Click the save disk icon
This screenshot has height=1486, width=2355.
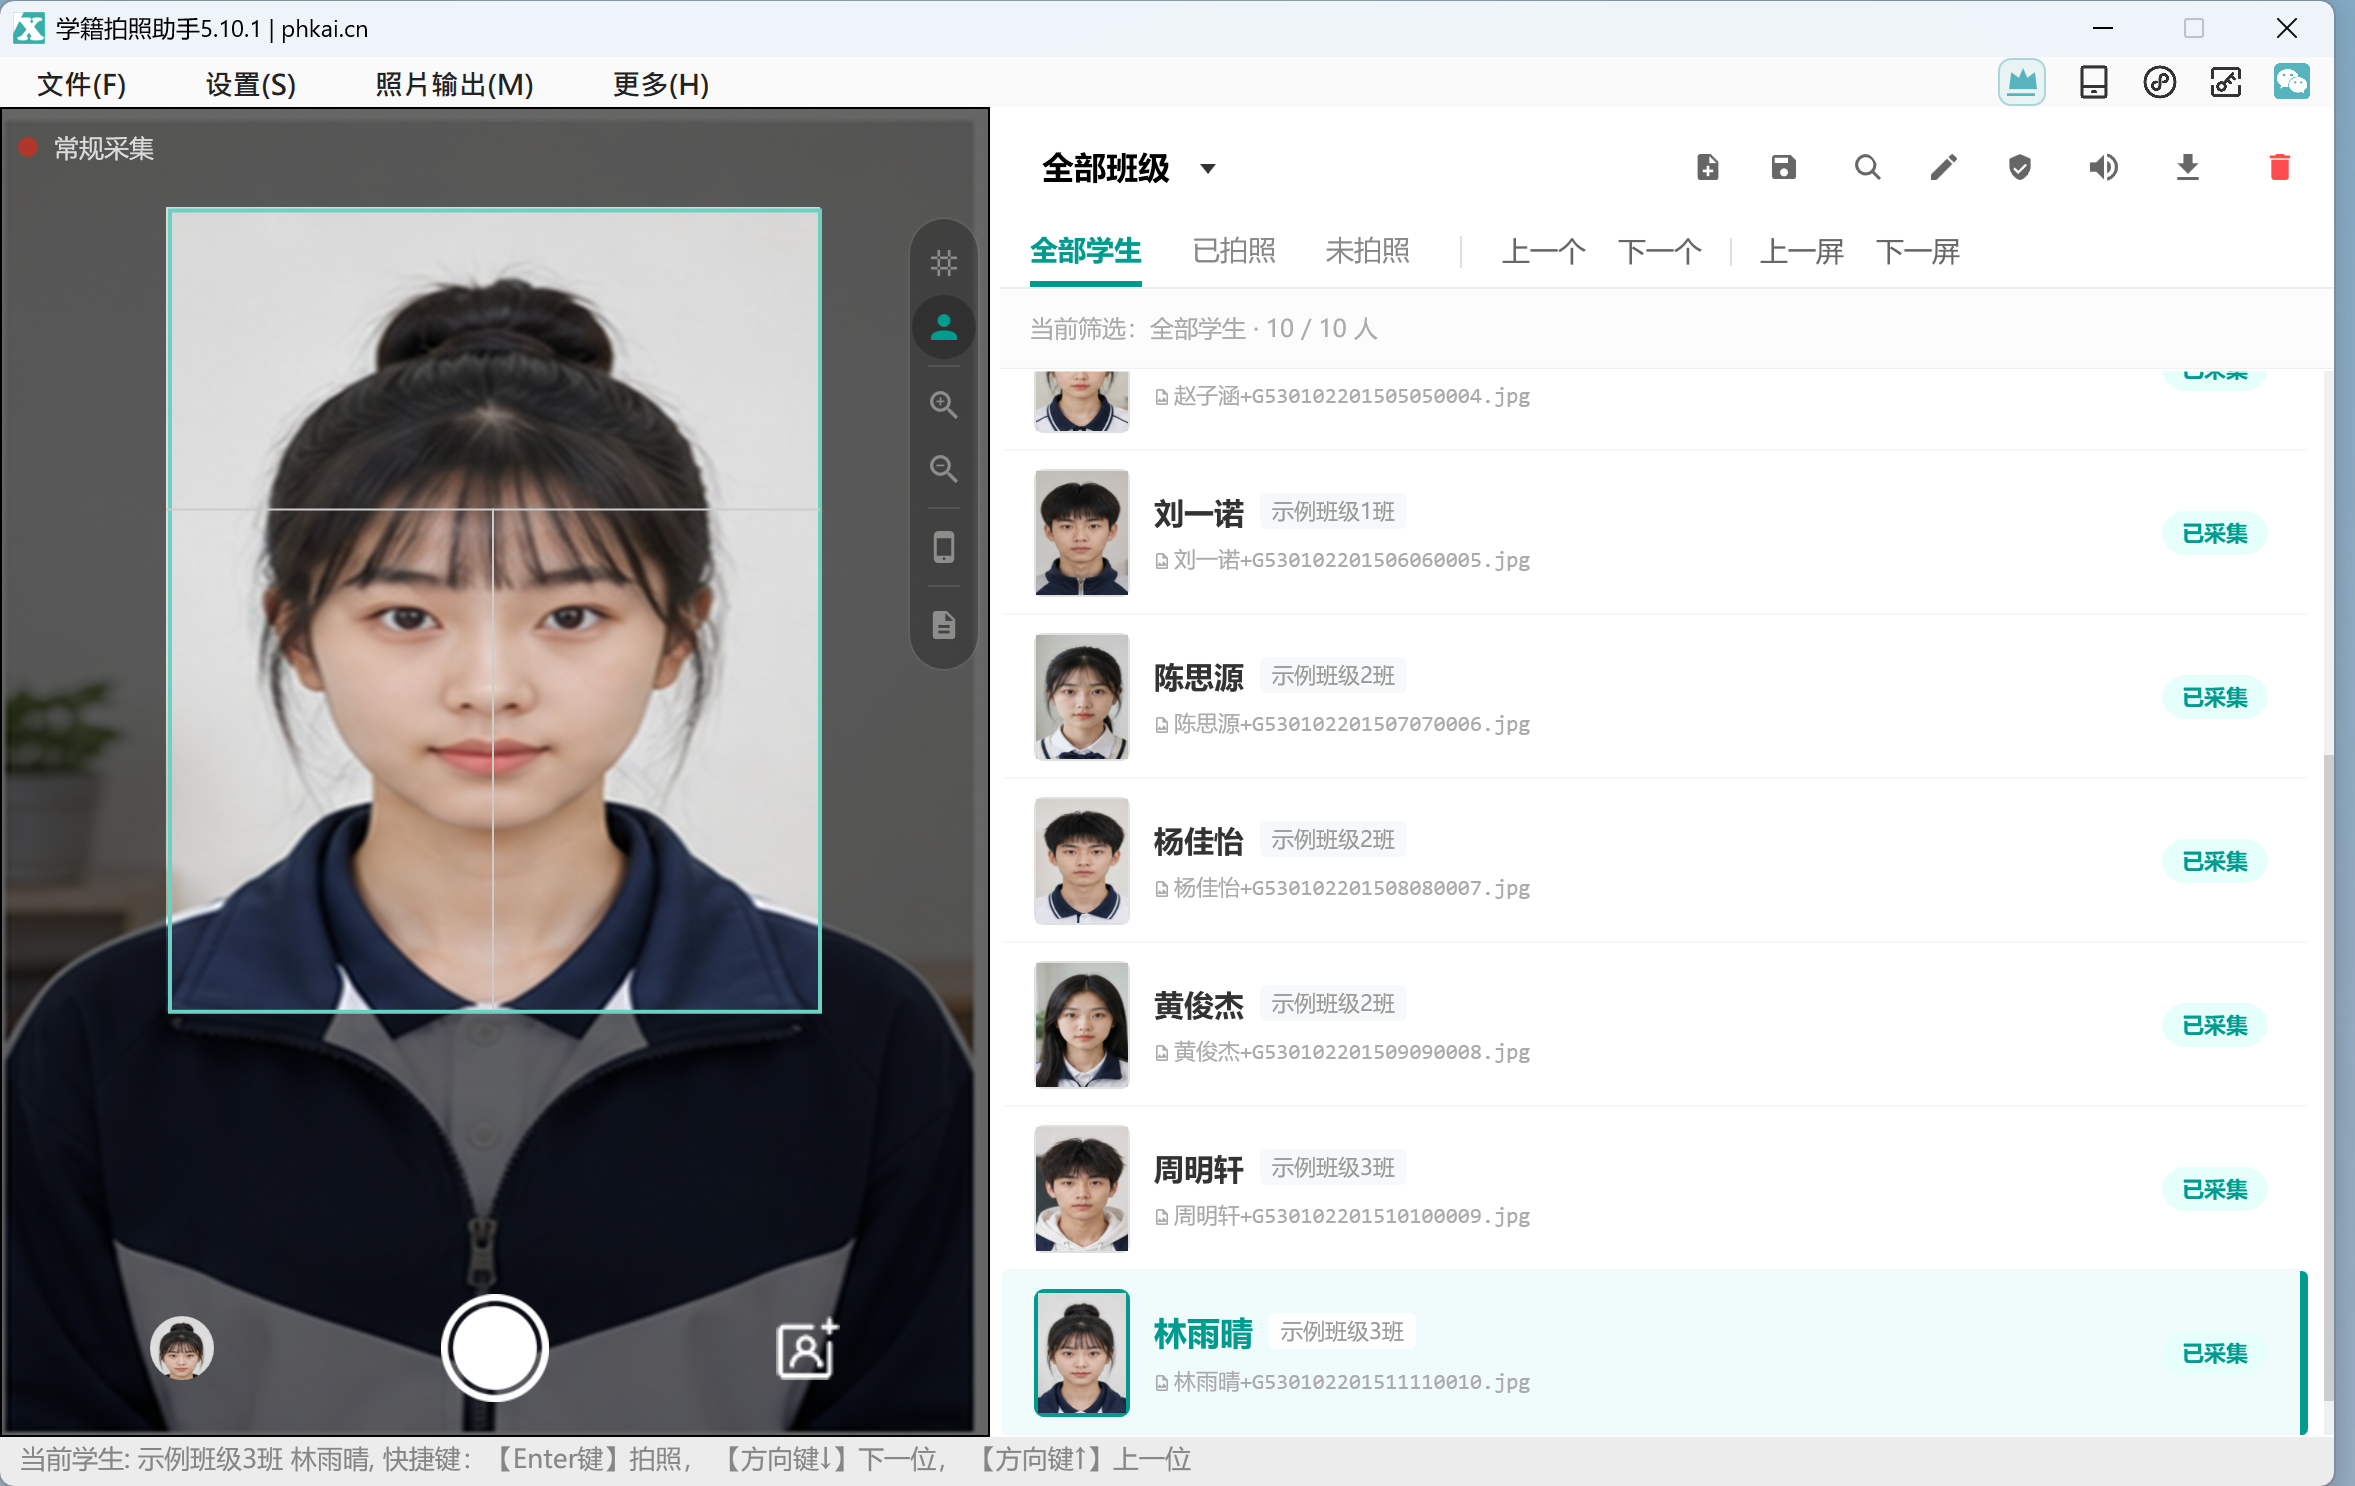pos(1783,167)
